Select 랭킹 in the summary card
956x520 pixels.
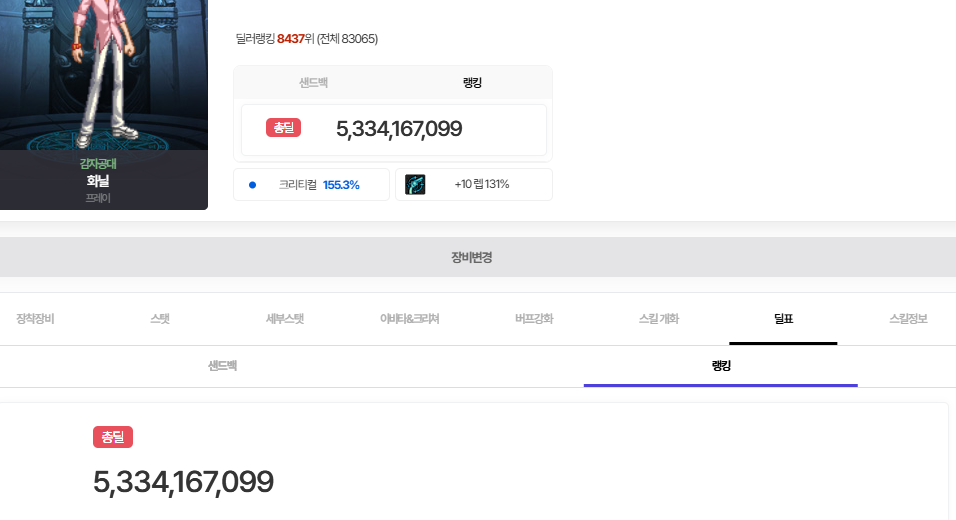click(x=472, y=82)
